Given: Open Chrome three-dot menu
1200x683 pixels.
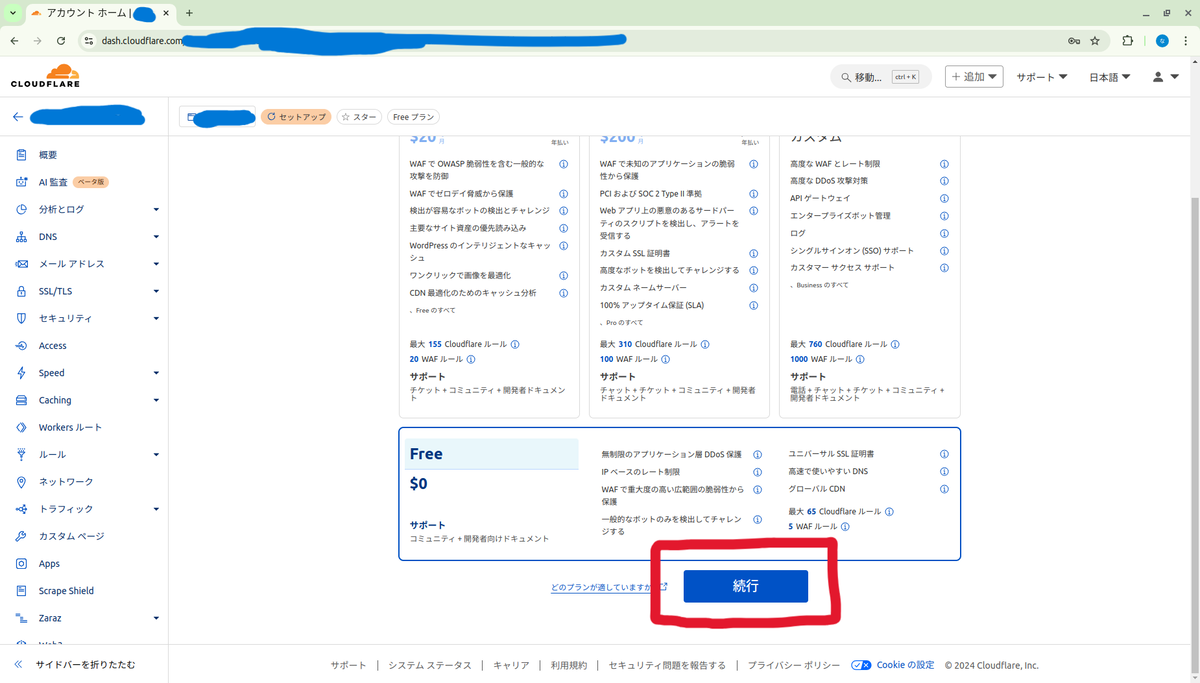Looking at the screenshot, I should click(1187, 41).
